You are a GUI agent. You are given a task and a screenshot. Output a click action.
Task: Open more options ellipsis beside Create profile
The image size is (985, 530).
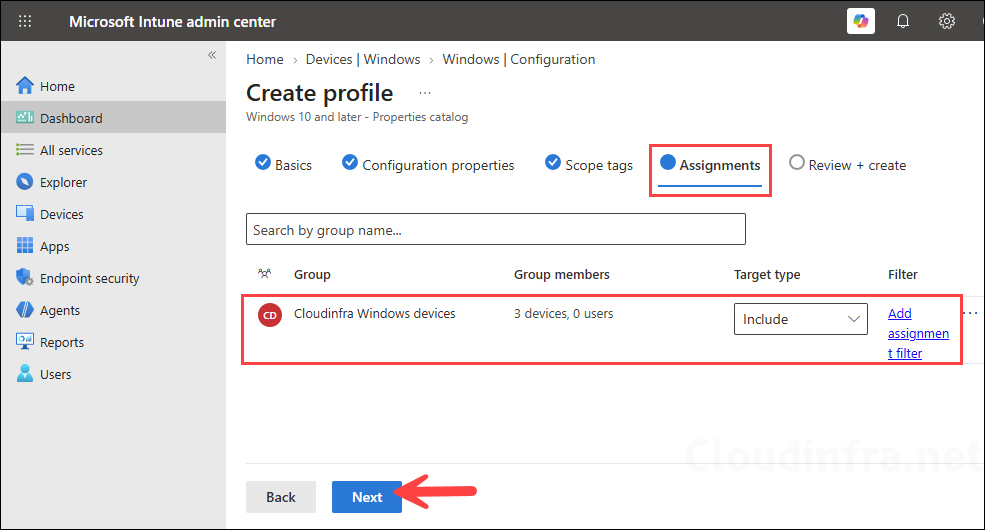click(x=425, y=93)
